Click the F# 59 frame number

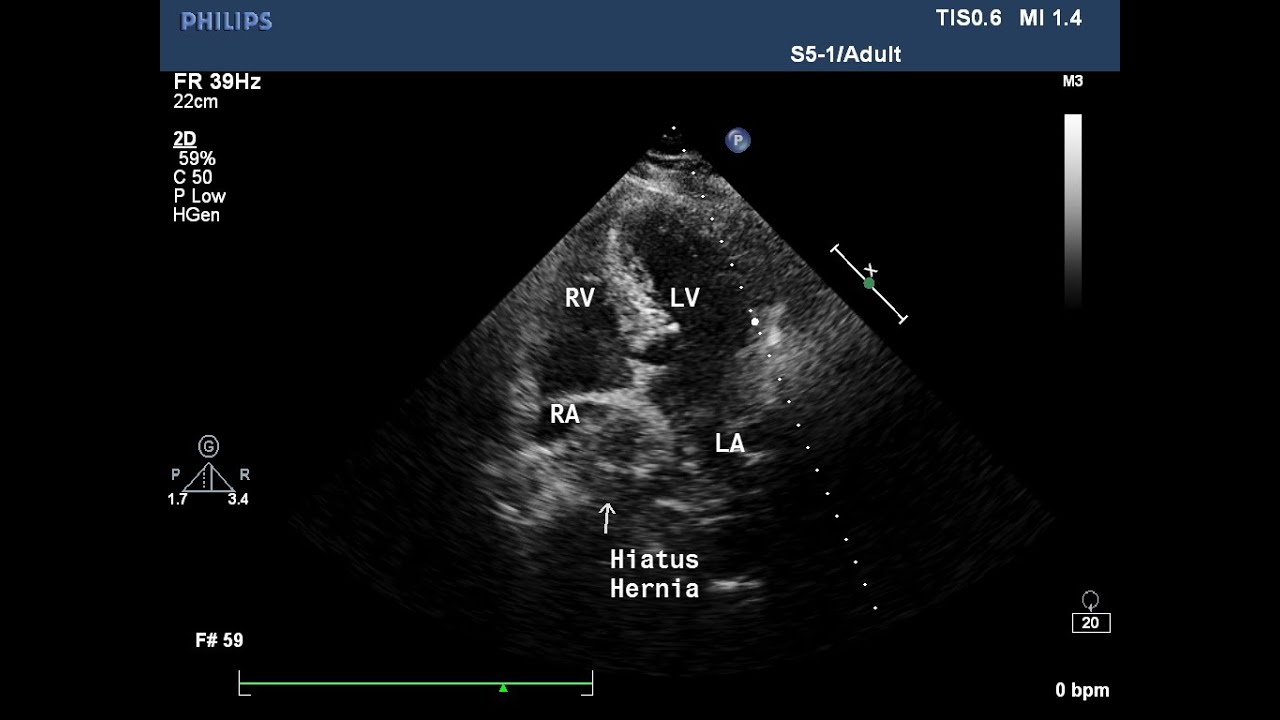[x=219, y=640]
